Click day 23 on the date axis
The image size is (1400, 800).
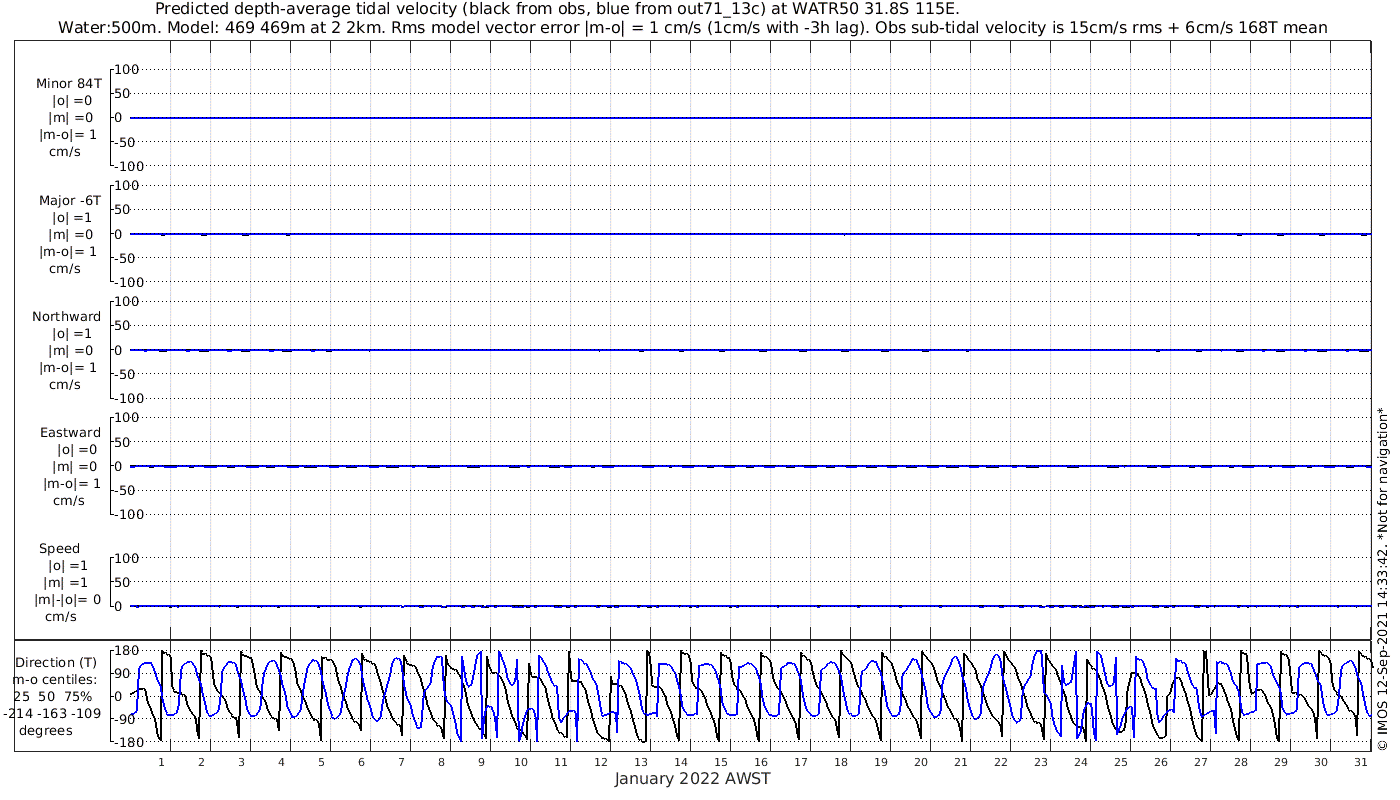click(x=1041, y=762)
